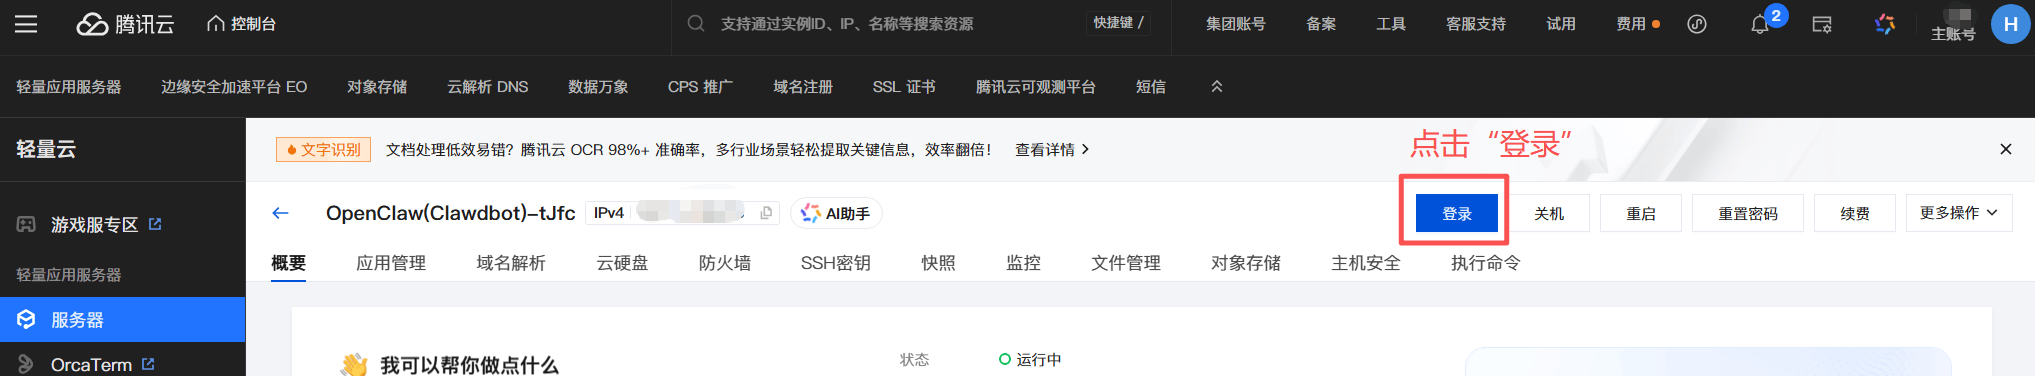Open the H account avatar
Viewport: 2035px width, 376px height.
[2011, 24]
